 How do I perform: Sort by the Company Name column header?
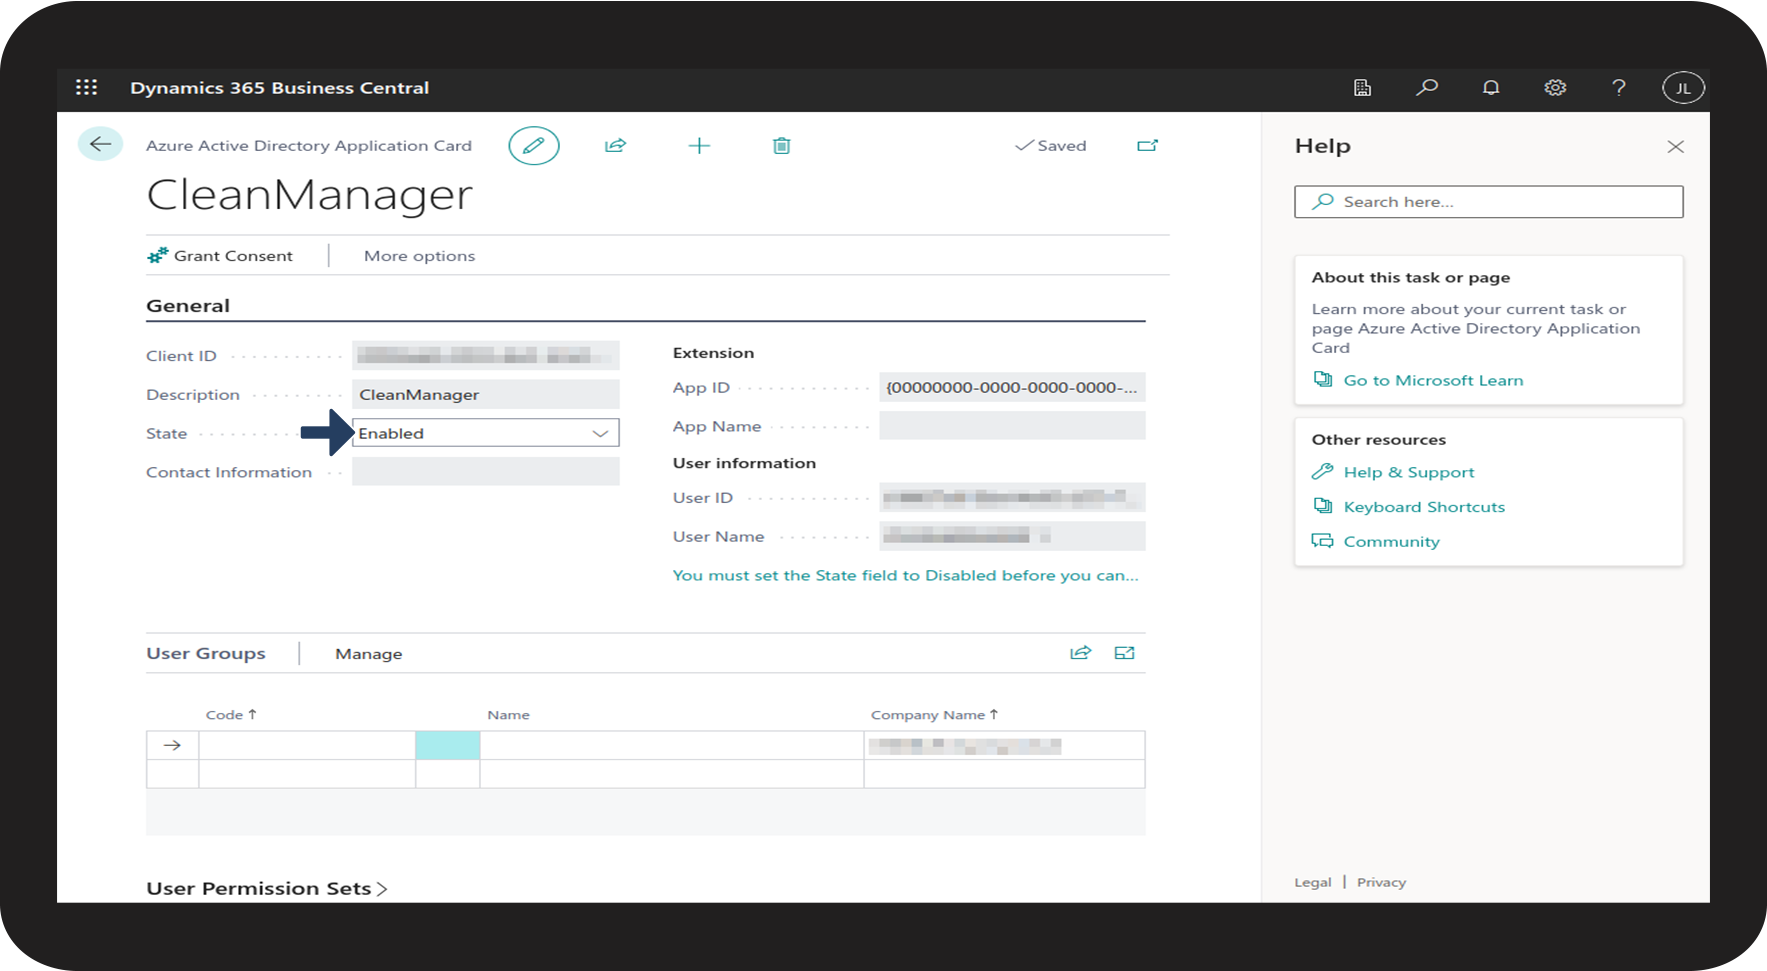click(934, 715)
